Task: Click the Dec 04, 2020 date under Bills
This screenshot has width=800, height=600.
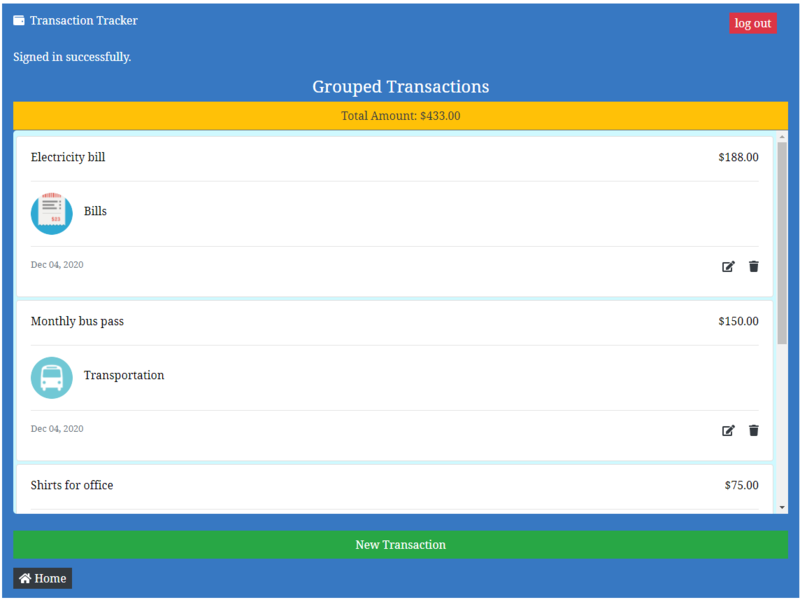Action: (57, 265)
